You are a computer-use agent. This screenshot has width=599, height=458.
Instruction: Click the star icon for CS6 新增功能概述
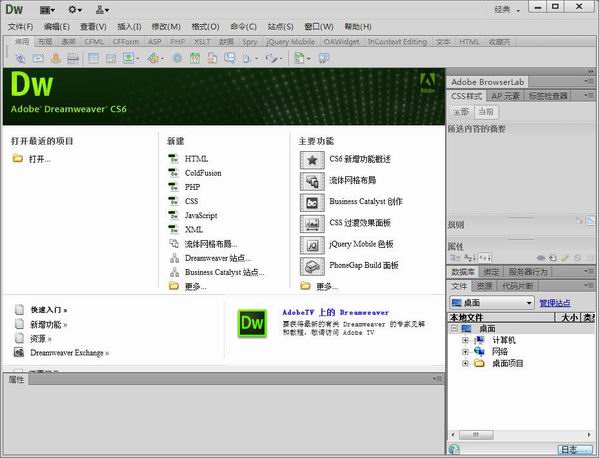[x=312, y=160]
